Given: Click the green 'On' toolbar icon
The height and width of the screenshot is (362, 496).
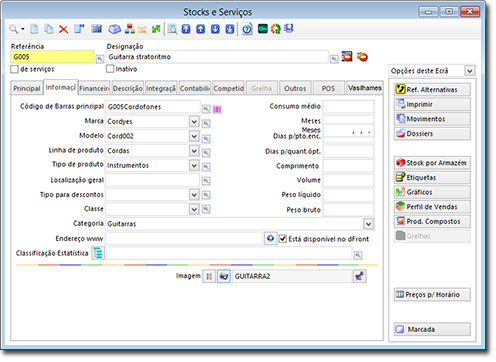Looking at the screenshot, I should pyautogui.click(x=263, y=29).
